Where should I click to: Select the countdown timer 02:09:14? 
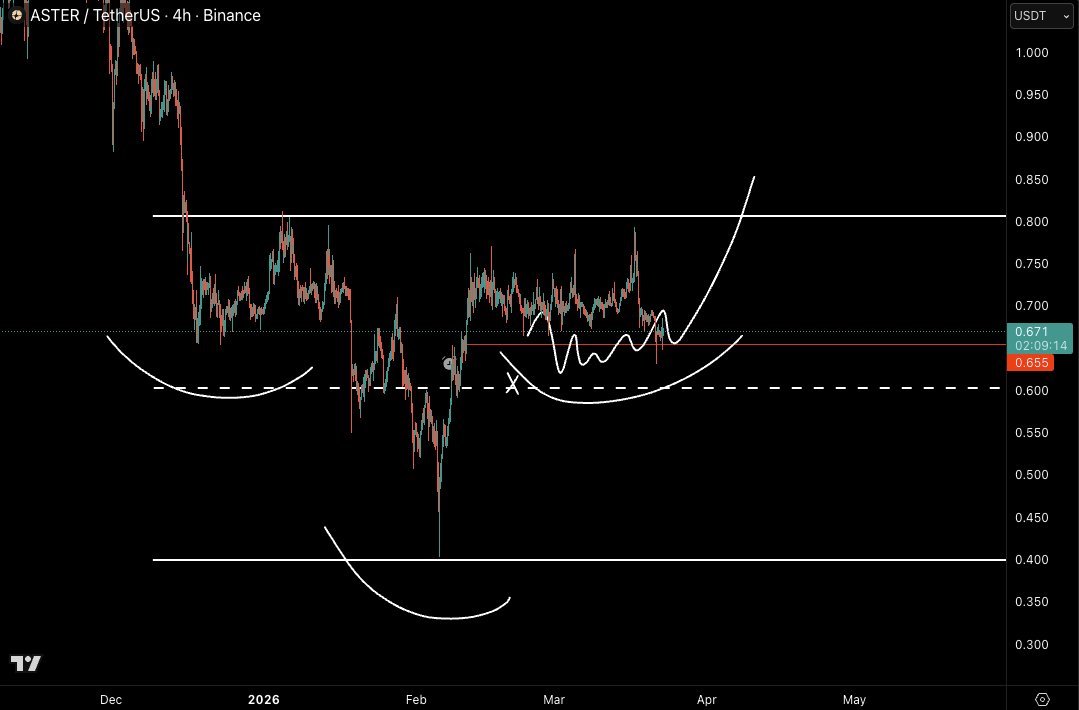tap(1040, 346)
